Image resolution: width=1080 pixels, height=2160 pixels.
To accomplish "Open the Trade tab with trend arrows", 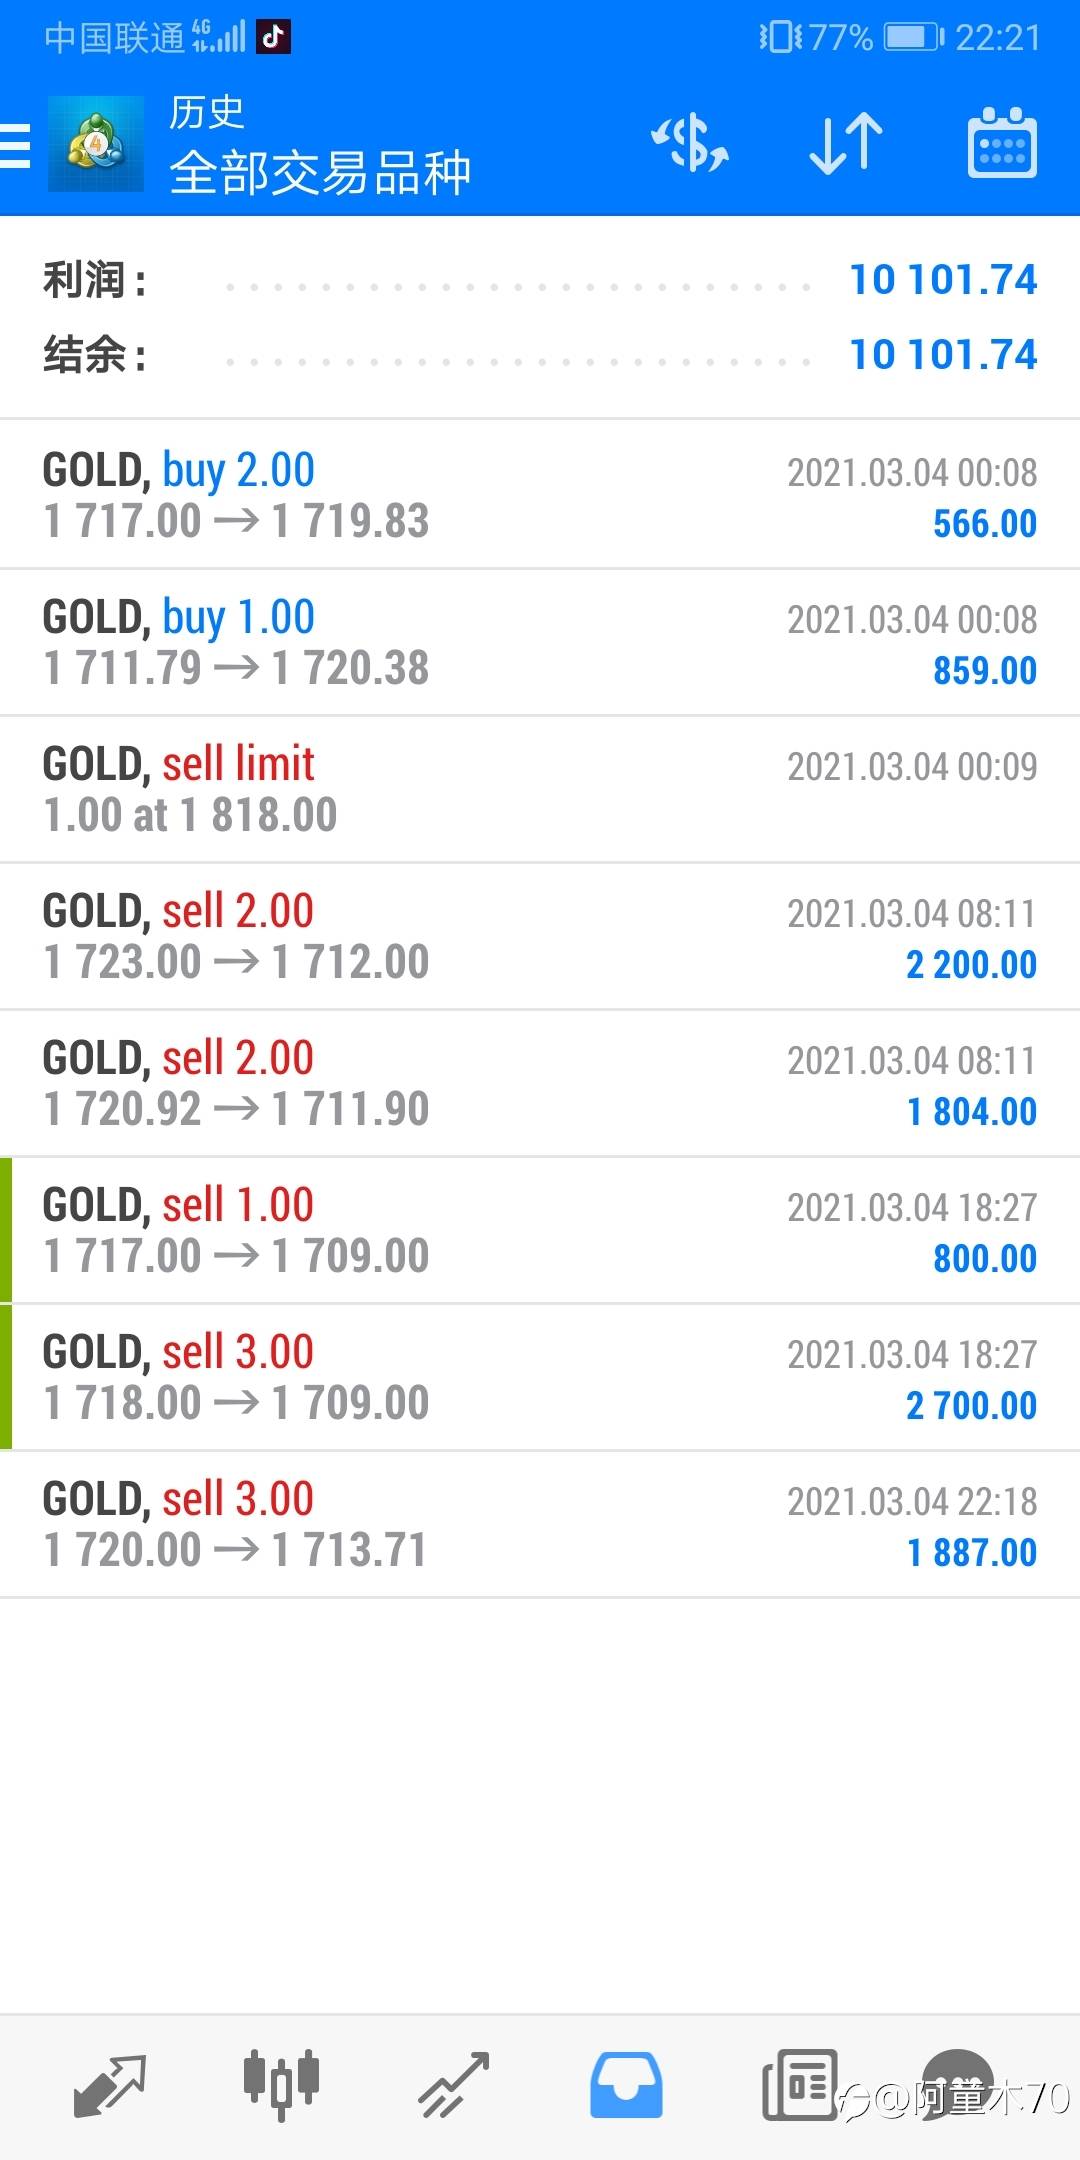I will click(454, 2086).
